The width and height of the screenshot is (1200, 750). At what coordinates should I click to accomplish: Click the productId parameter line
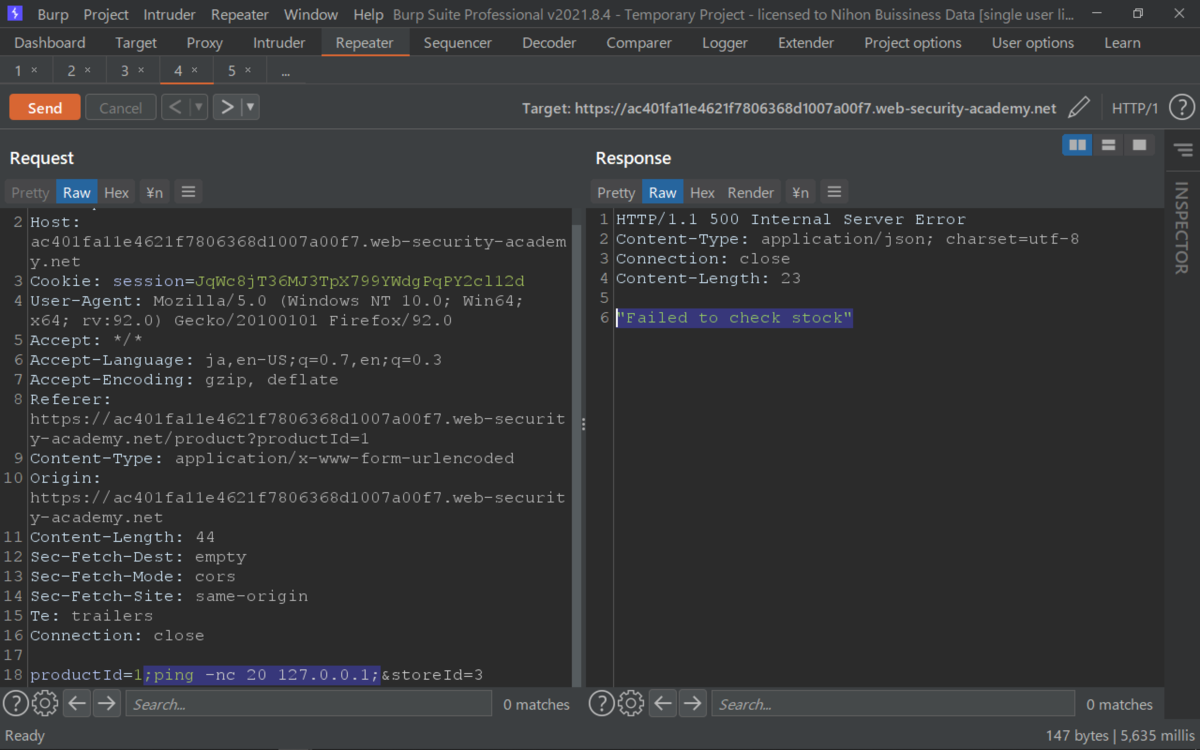coord(257,675)
